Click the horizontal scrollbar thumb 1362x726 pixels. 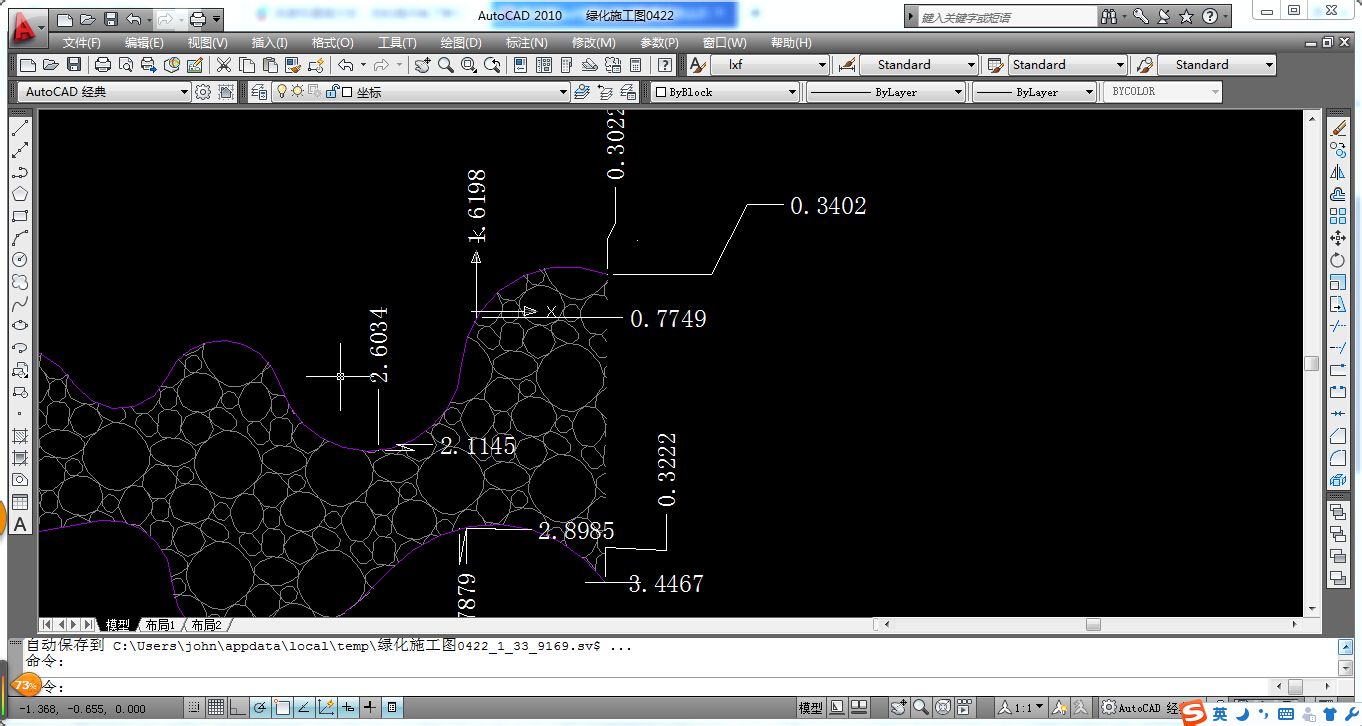[1093, 625]
